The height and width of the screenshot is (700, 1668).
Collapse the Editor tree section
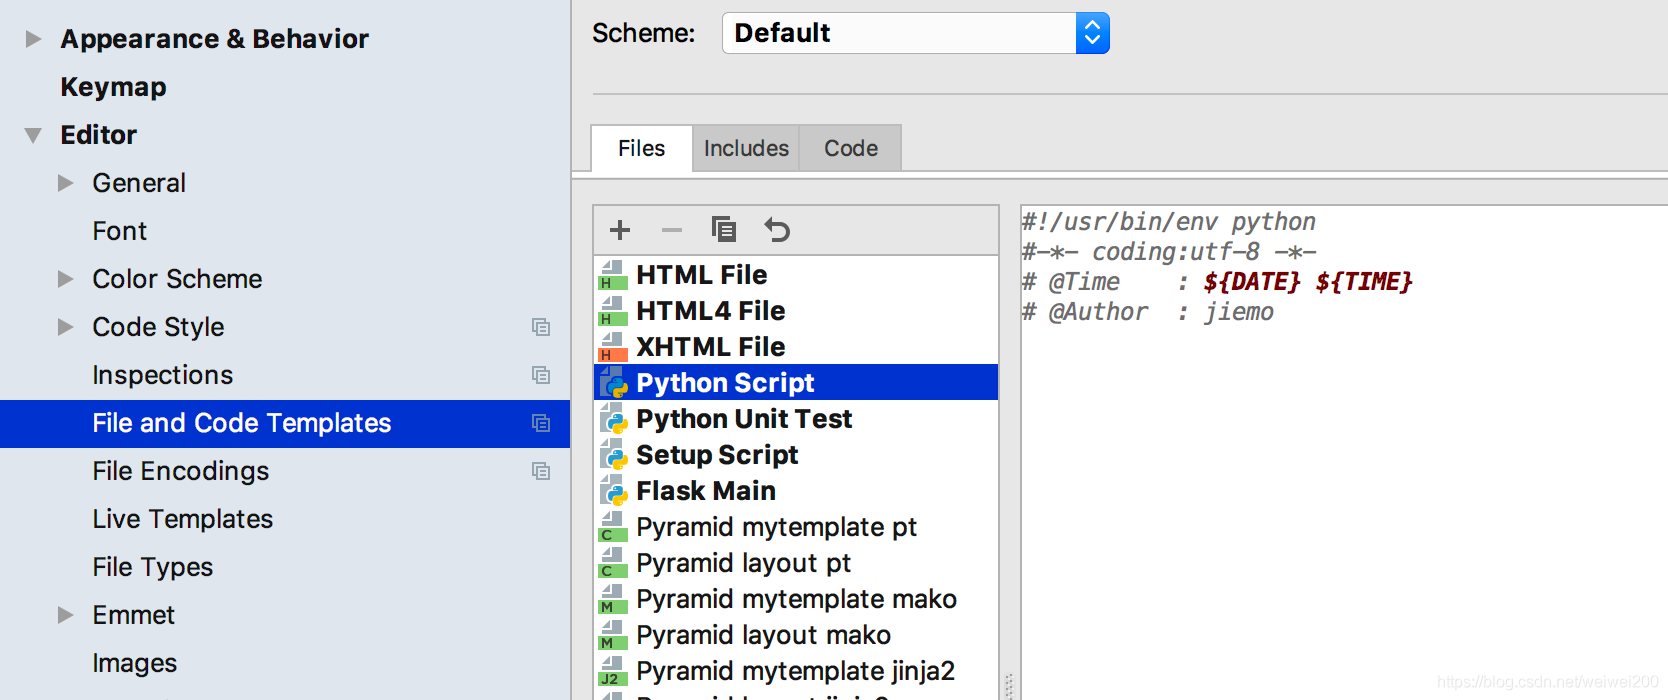coord(34,135)
